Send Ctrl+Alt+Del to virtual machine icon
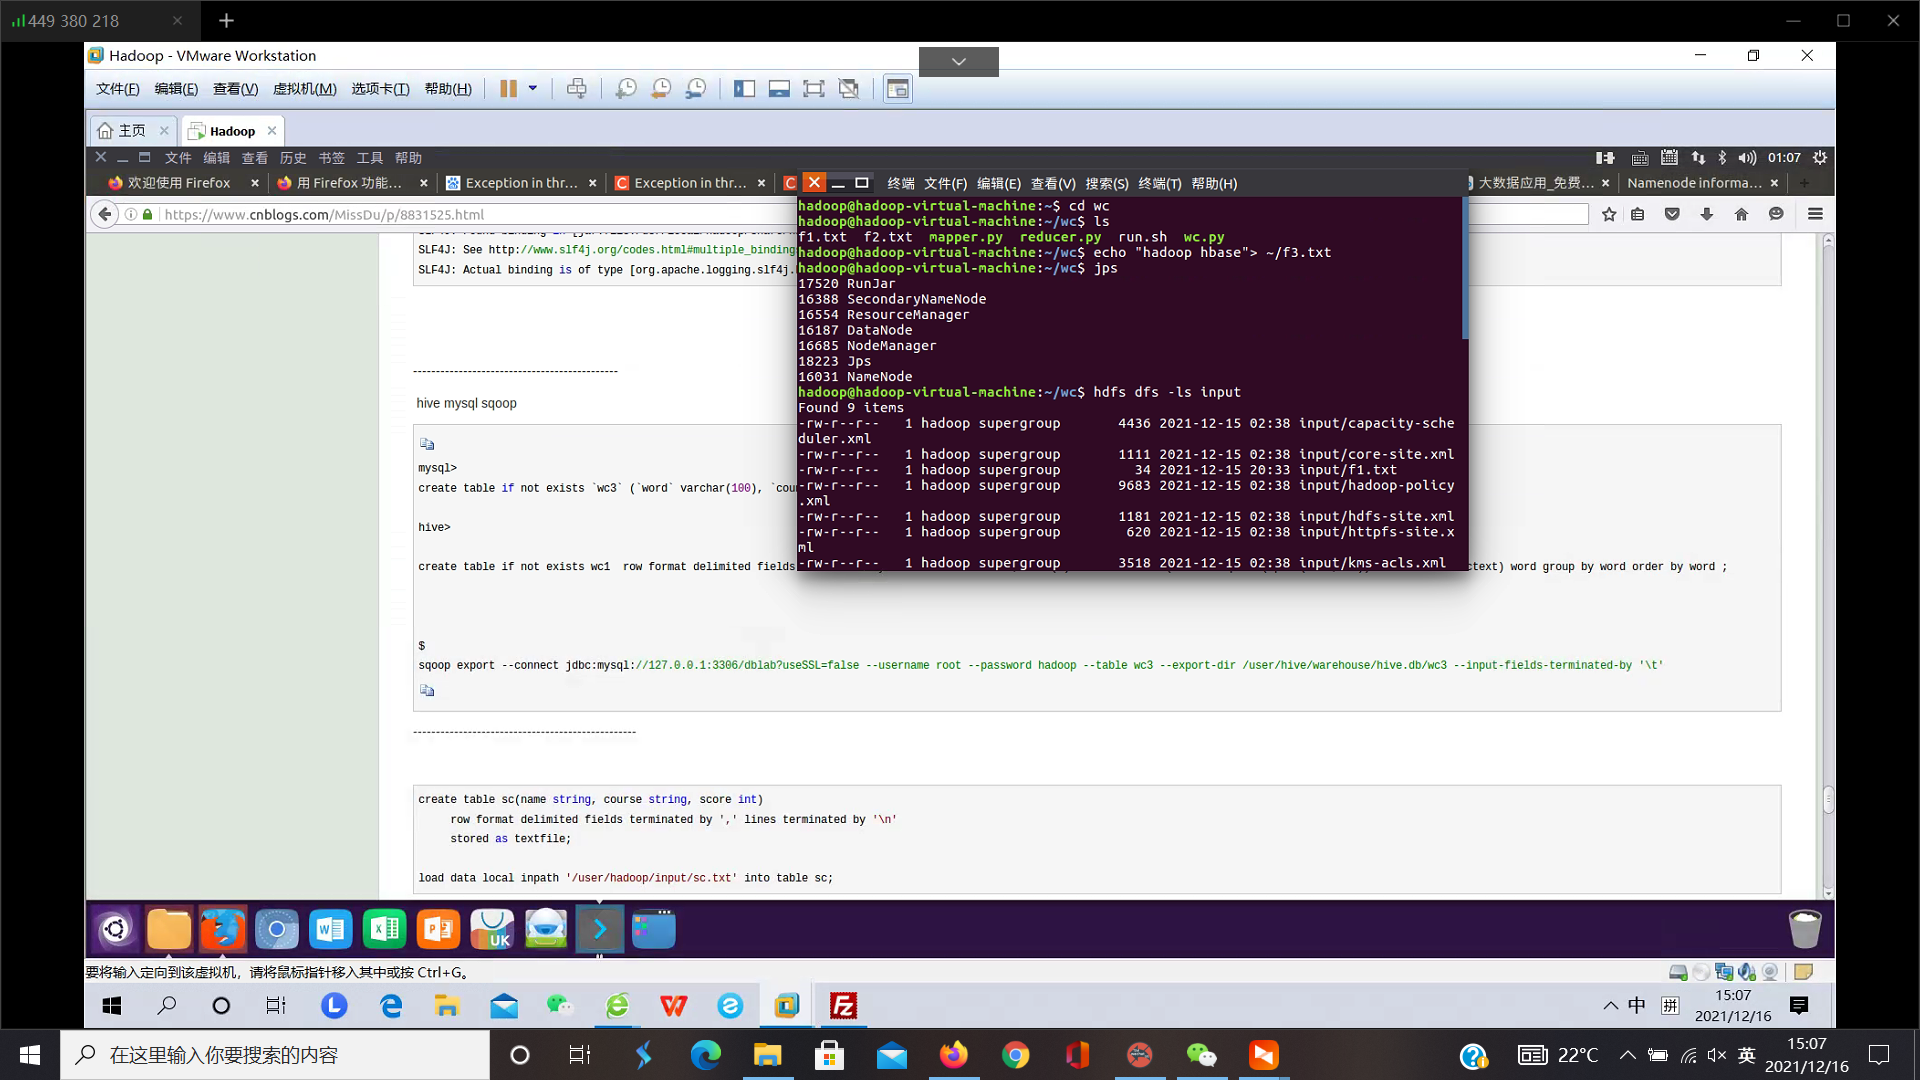Viewport: 1920px width, 1080px height. (577, 89)
